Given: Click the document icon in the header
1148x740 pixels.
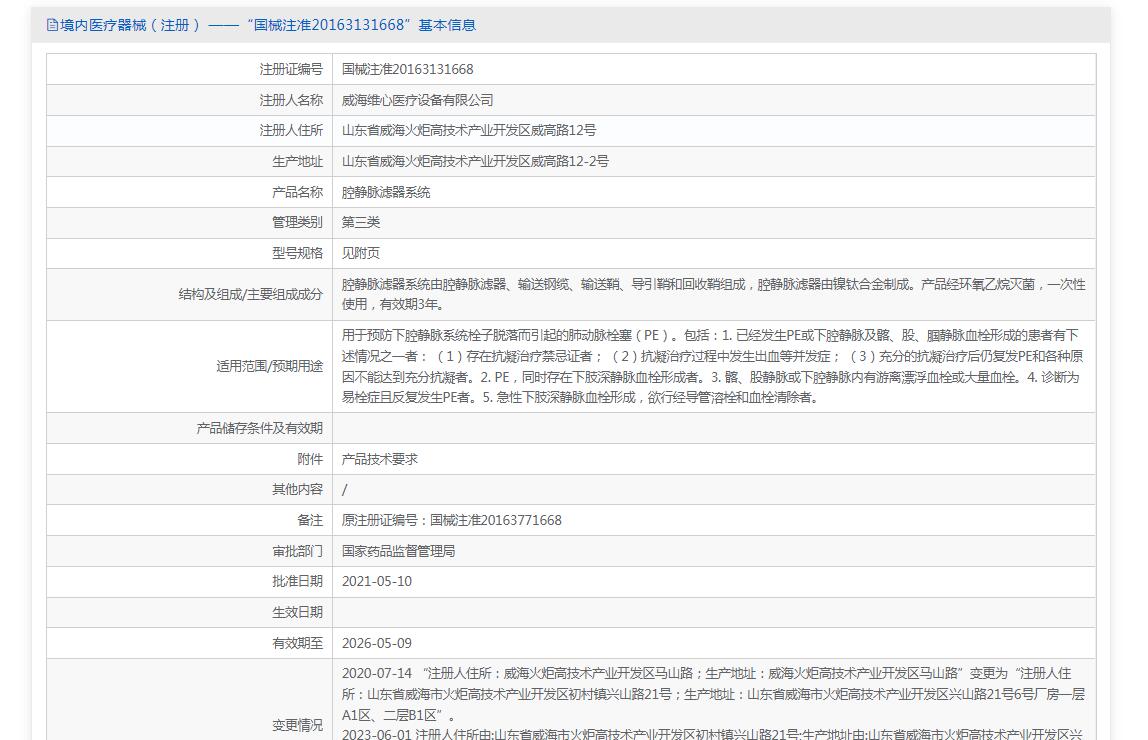Looking at the screenshot, I should pyautogui.click(x=52, y=25).
